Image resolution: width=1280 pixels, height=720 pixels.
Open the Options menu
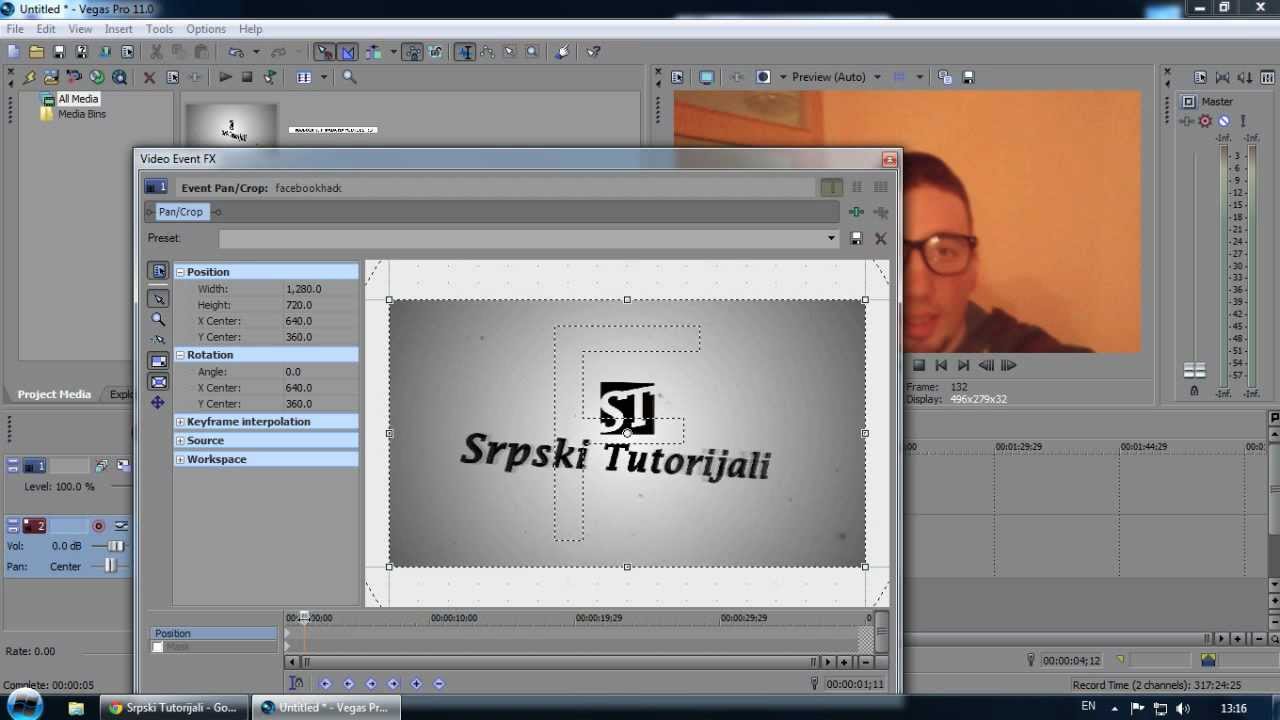click(x=206, y=29)
